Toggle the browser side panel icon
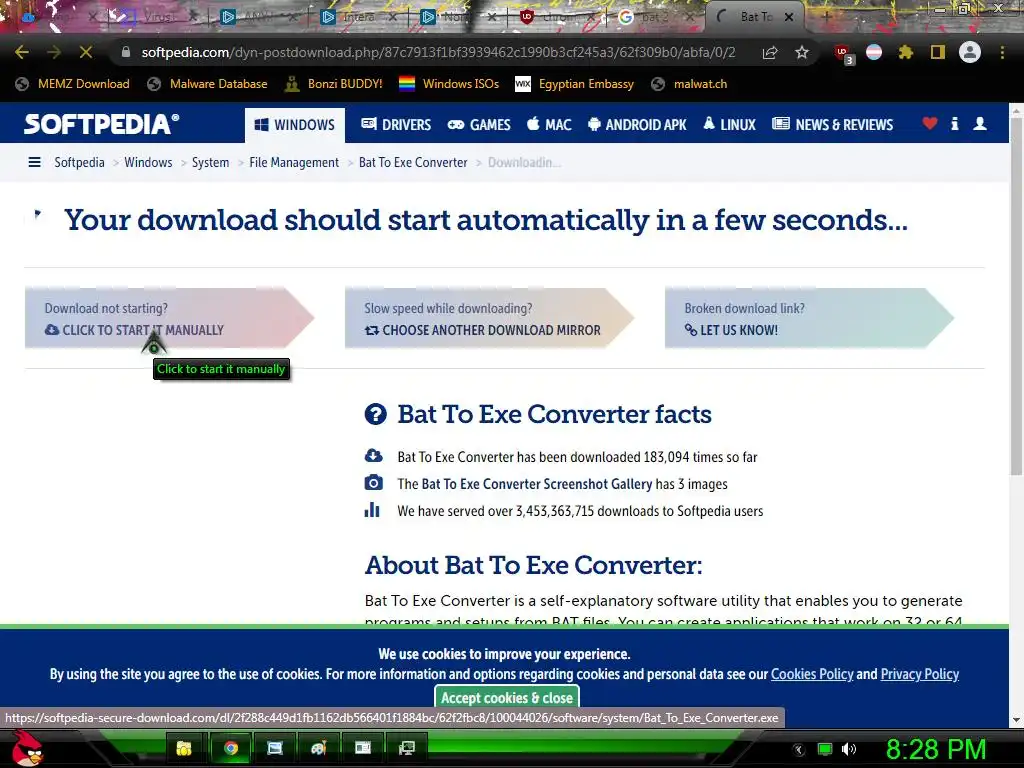The height and width of the screenshot is (768, 1024). [938, 52]
